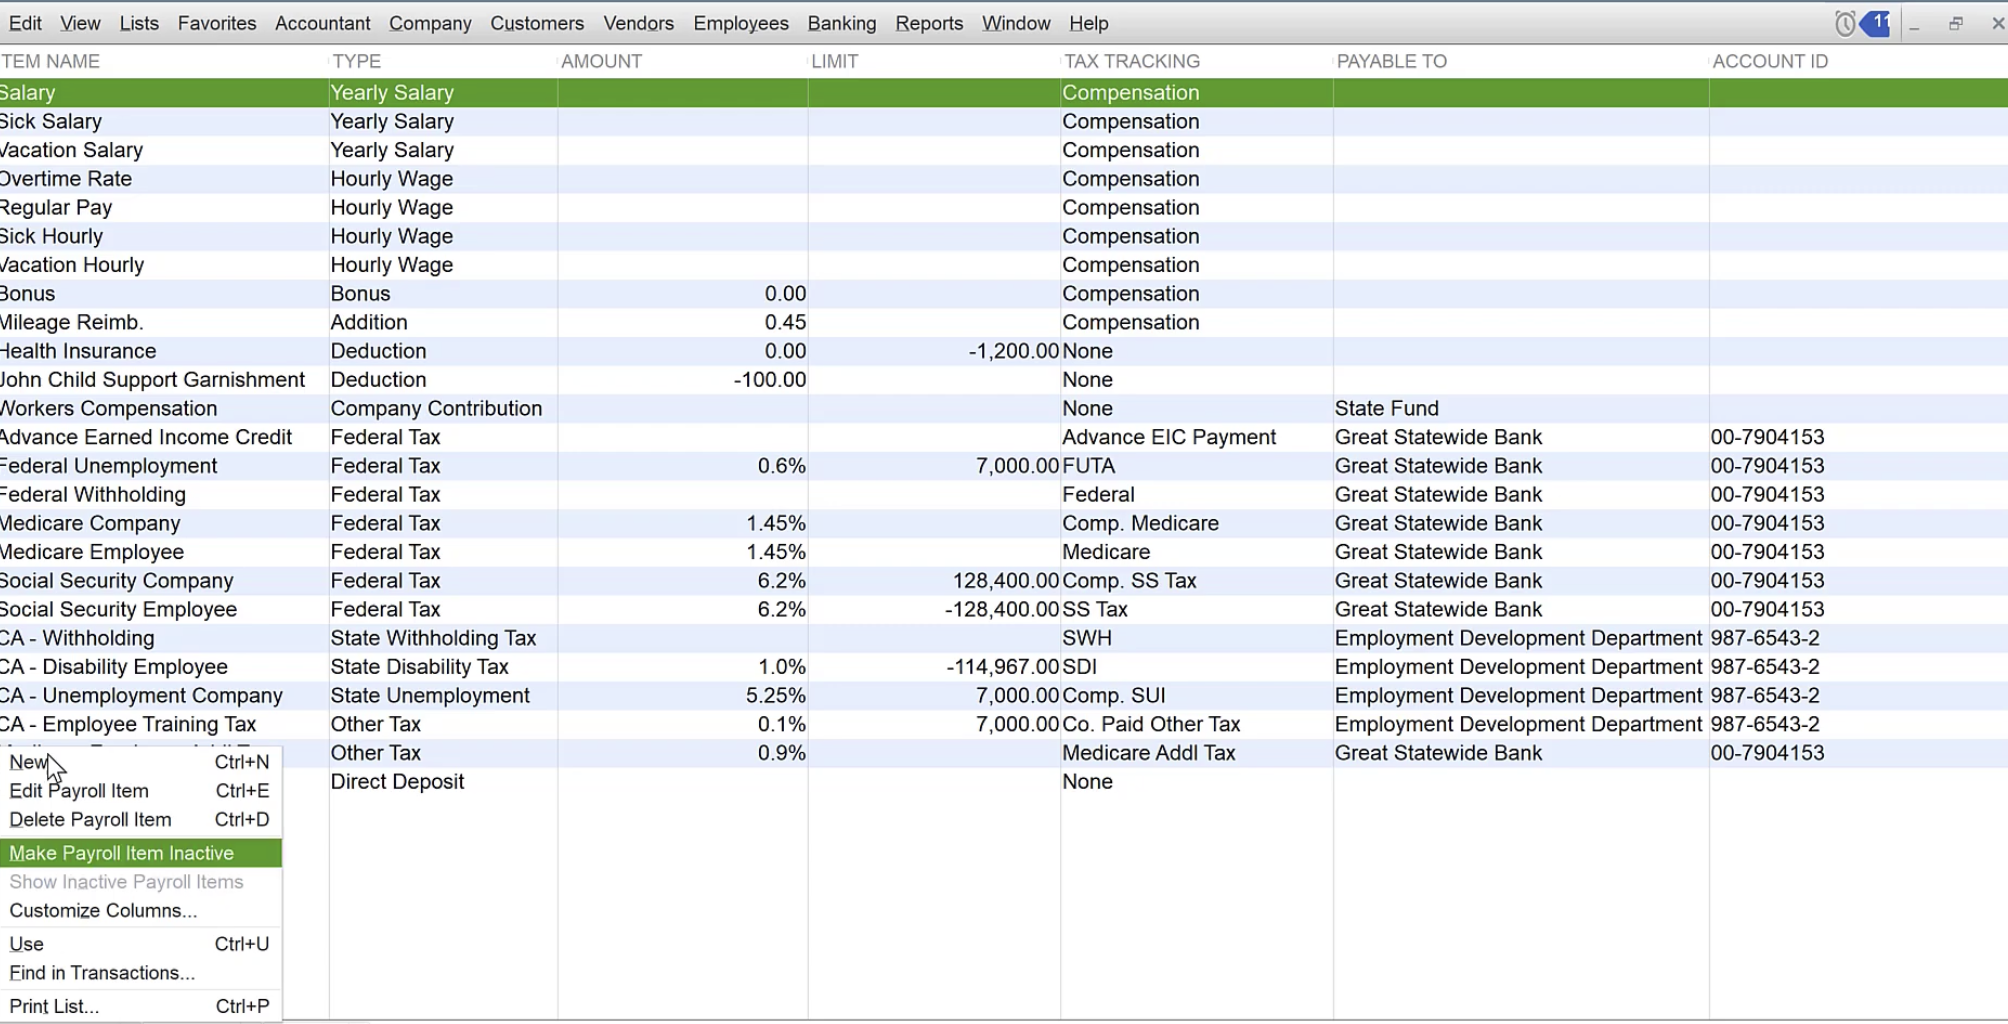Viewport: 2008px width, 1024px height.
Task: Choose Make Payroll Item Inactive
Action: pyautogui.click(x=121, y=853)
